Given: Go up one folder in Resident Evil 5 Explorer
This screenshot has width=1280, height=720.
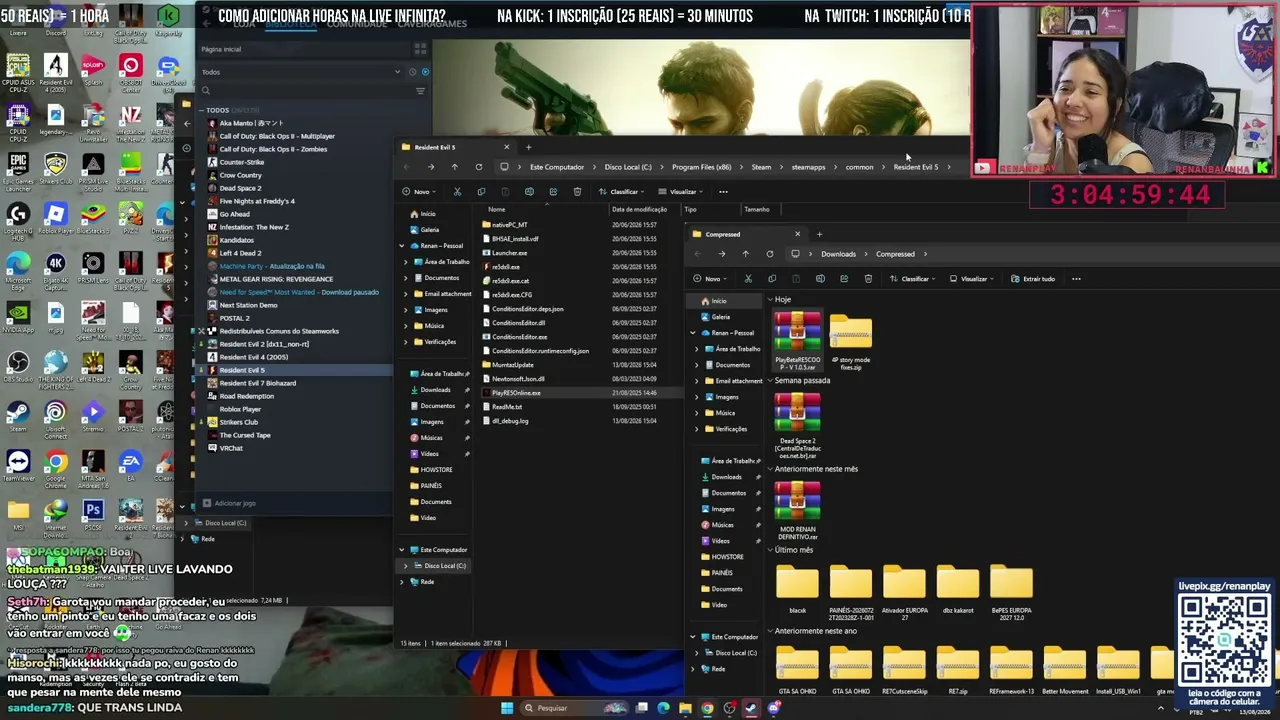Looking at the screenshot, I should (x=454, y=167).
